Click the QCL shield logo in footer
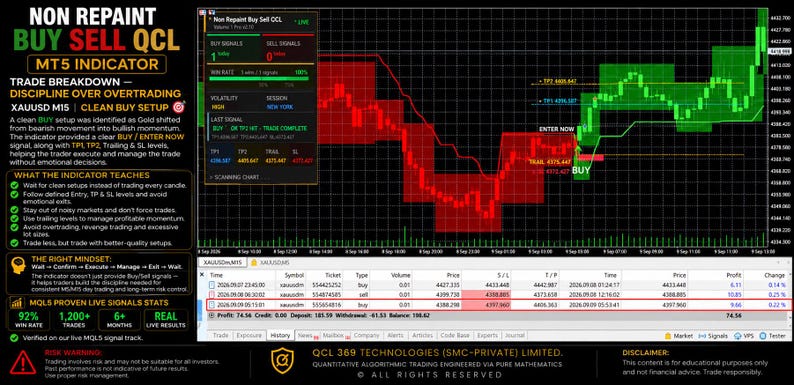This screenshot has height=385, width=794. [x=282, y=361]
